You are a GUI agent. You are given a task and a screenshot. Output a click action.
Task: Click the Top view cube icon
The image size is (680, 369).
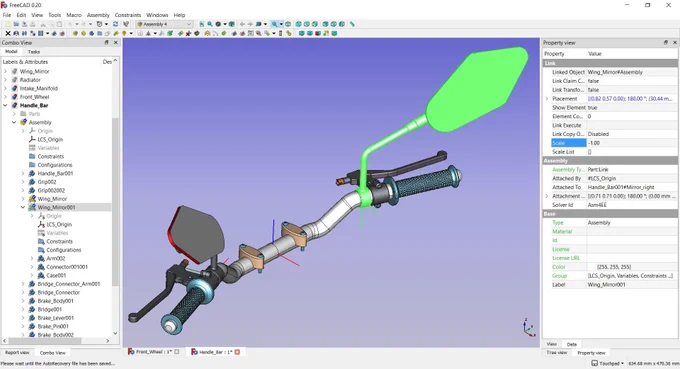(307, 24)
